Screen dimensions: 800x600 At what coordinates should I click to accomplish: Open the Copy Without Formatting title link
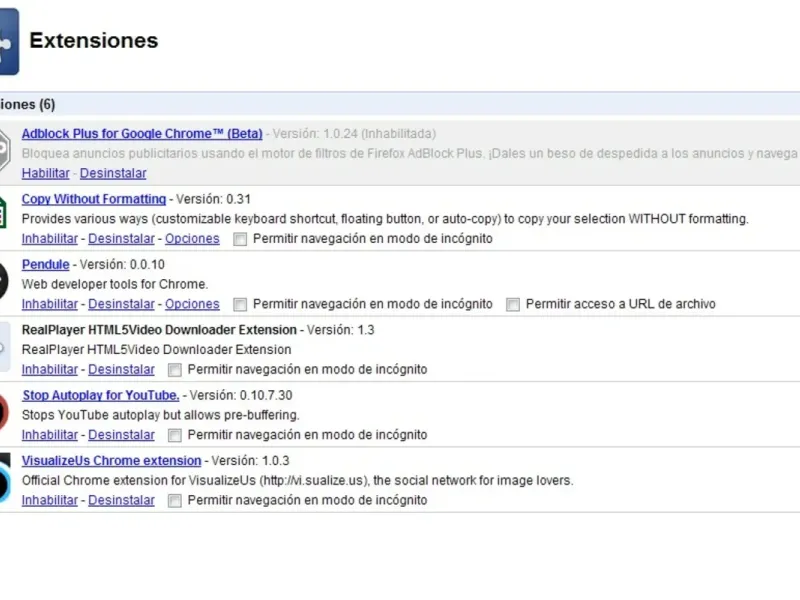(x=94, y=199)
